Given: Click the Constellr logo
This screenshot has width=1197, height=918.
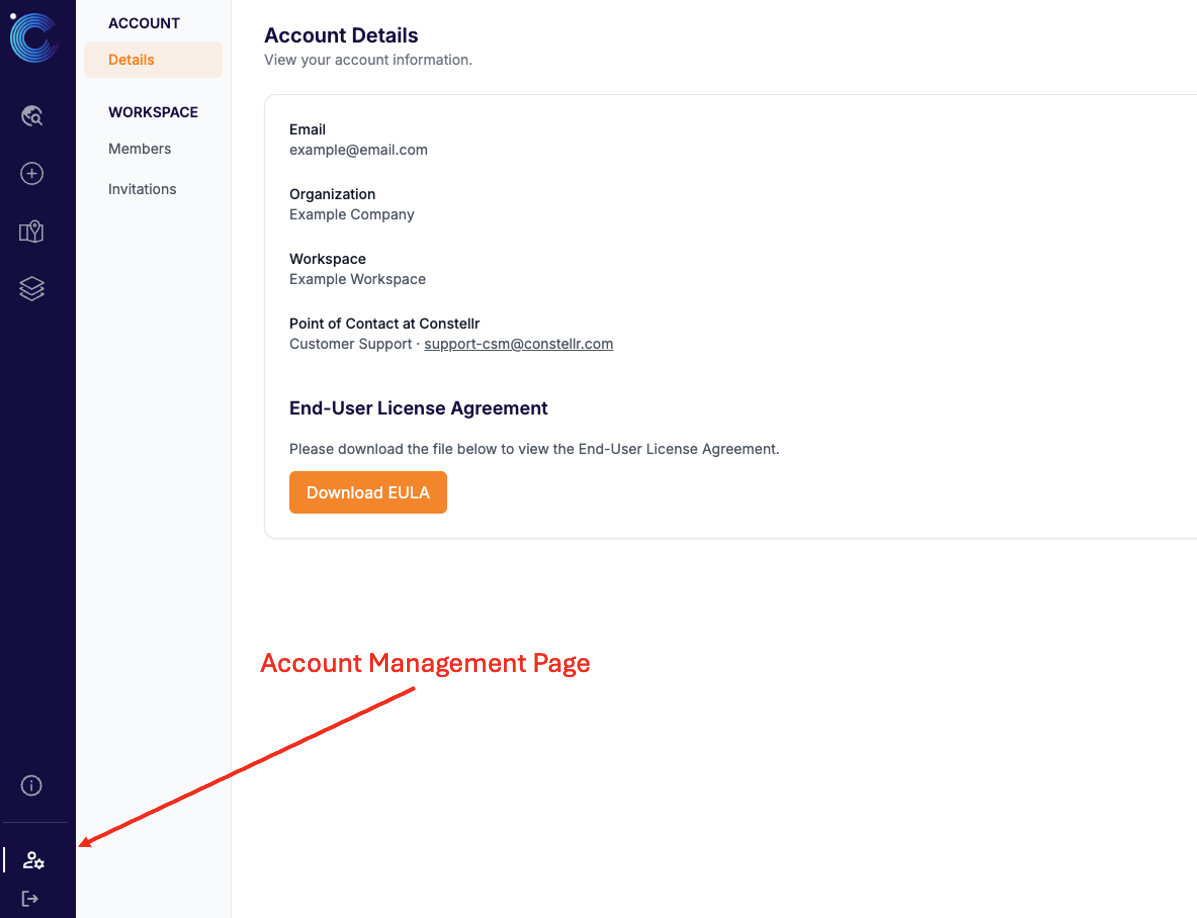Looking at the screenshot, I should pyautogui.click(x=36, y=37).
